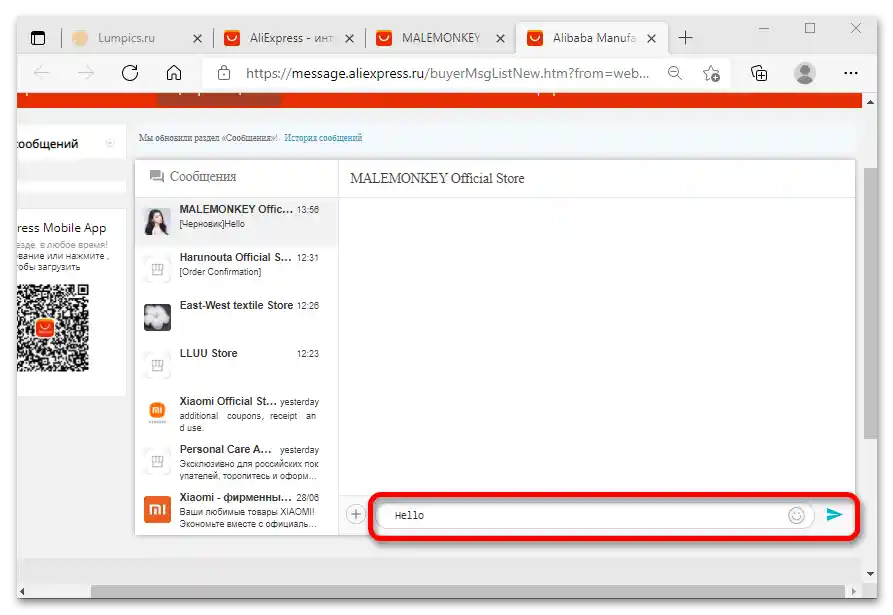The height and width of the screenshot is (615, 893).
Task: Open the Xiaomi - фирменны... conversation
Action: pos(236,510)
